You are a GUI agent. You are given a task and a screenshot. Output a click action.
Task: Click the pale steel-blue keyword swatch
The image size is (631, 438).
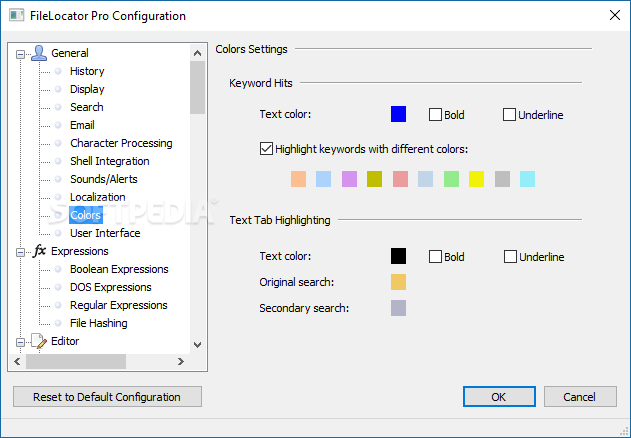[x=425, y=179]
